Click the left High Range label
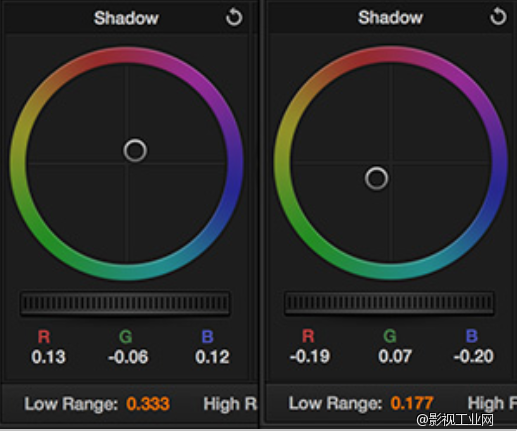This screenshot has height=431, width=517. 230,404
